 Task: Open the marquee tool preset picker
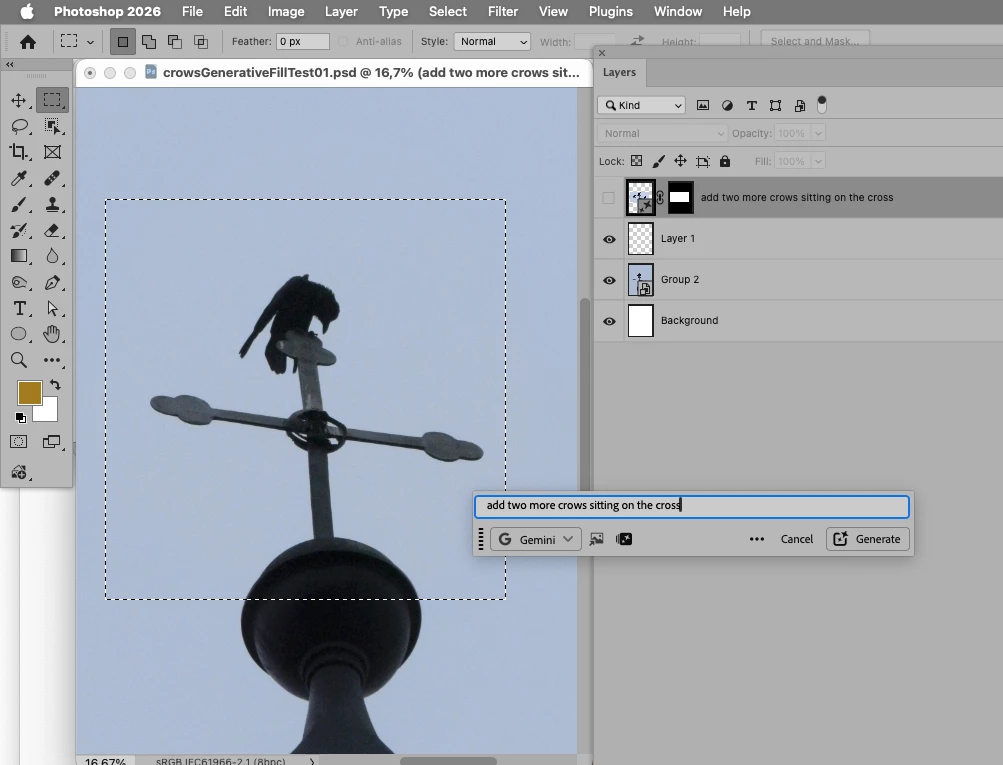pyautogui.click(x=90, y=42)
